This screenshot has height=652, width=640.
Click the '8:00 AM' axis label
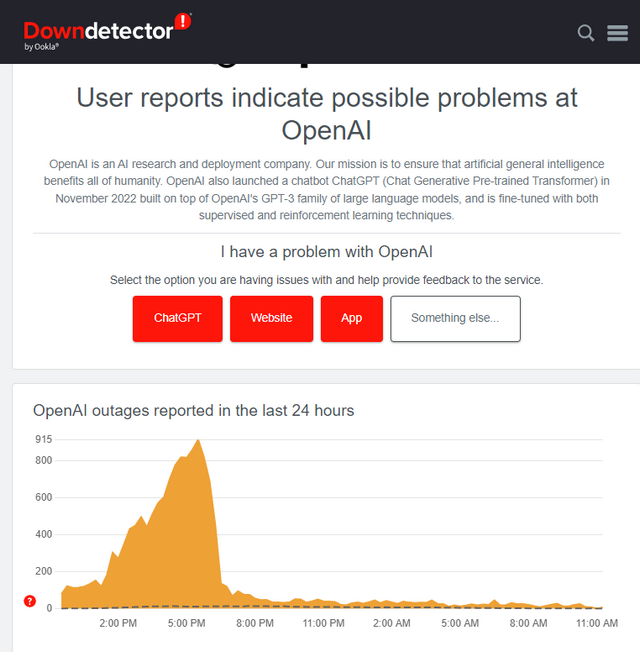(529, 623)
